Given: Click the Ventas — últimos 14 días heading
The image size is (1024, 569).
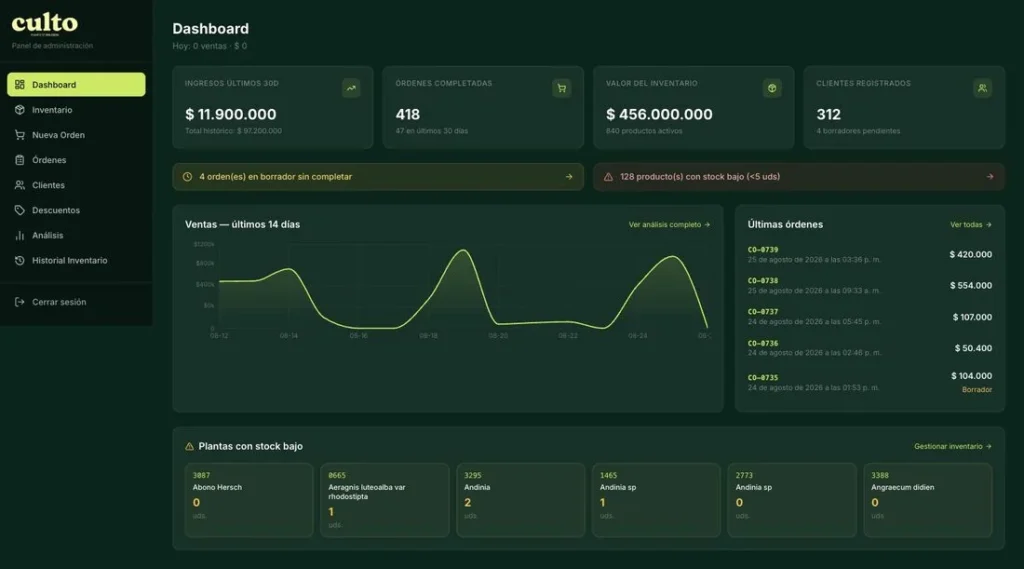Looking at the screenshot, I should pos(242,224).
